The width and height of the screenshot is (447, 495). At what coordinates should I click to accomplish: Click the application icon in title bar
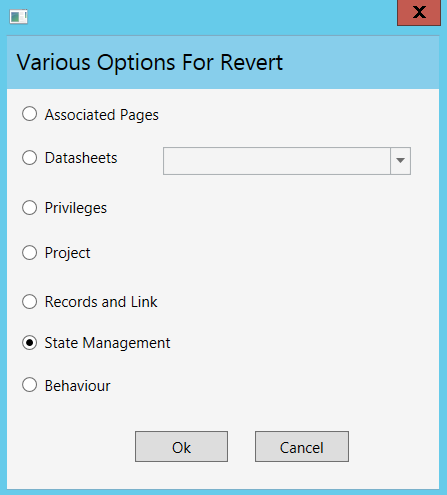(x=19, y=17)
